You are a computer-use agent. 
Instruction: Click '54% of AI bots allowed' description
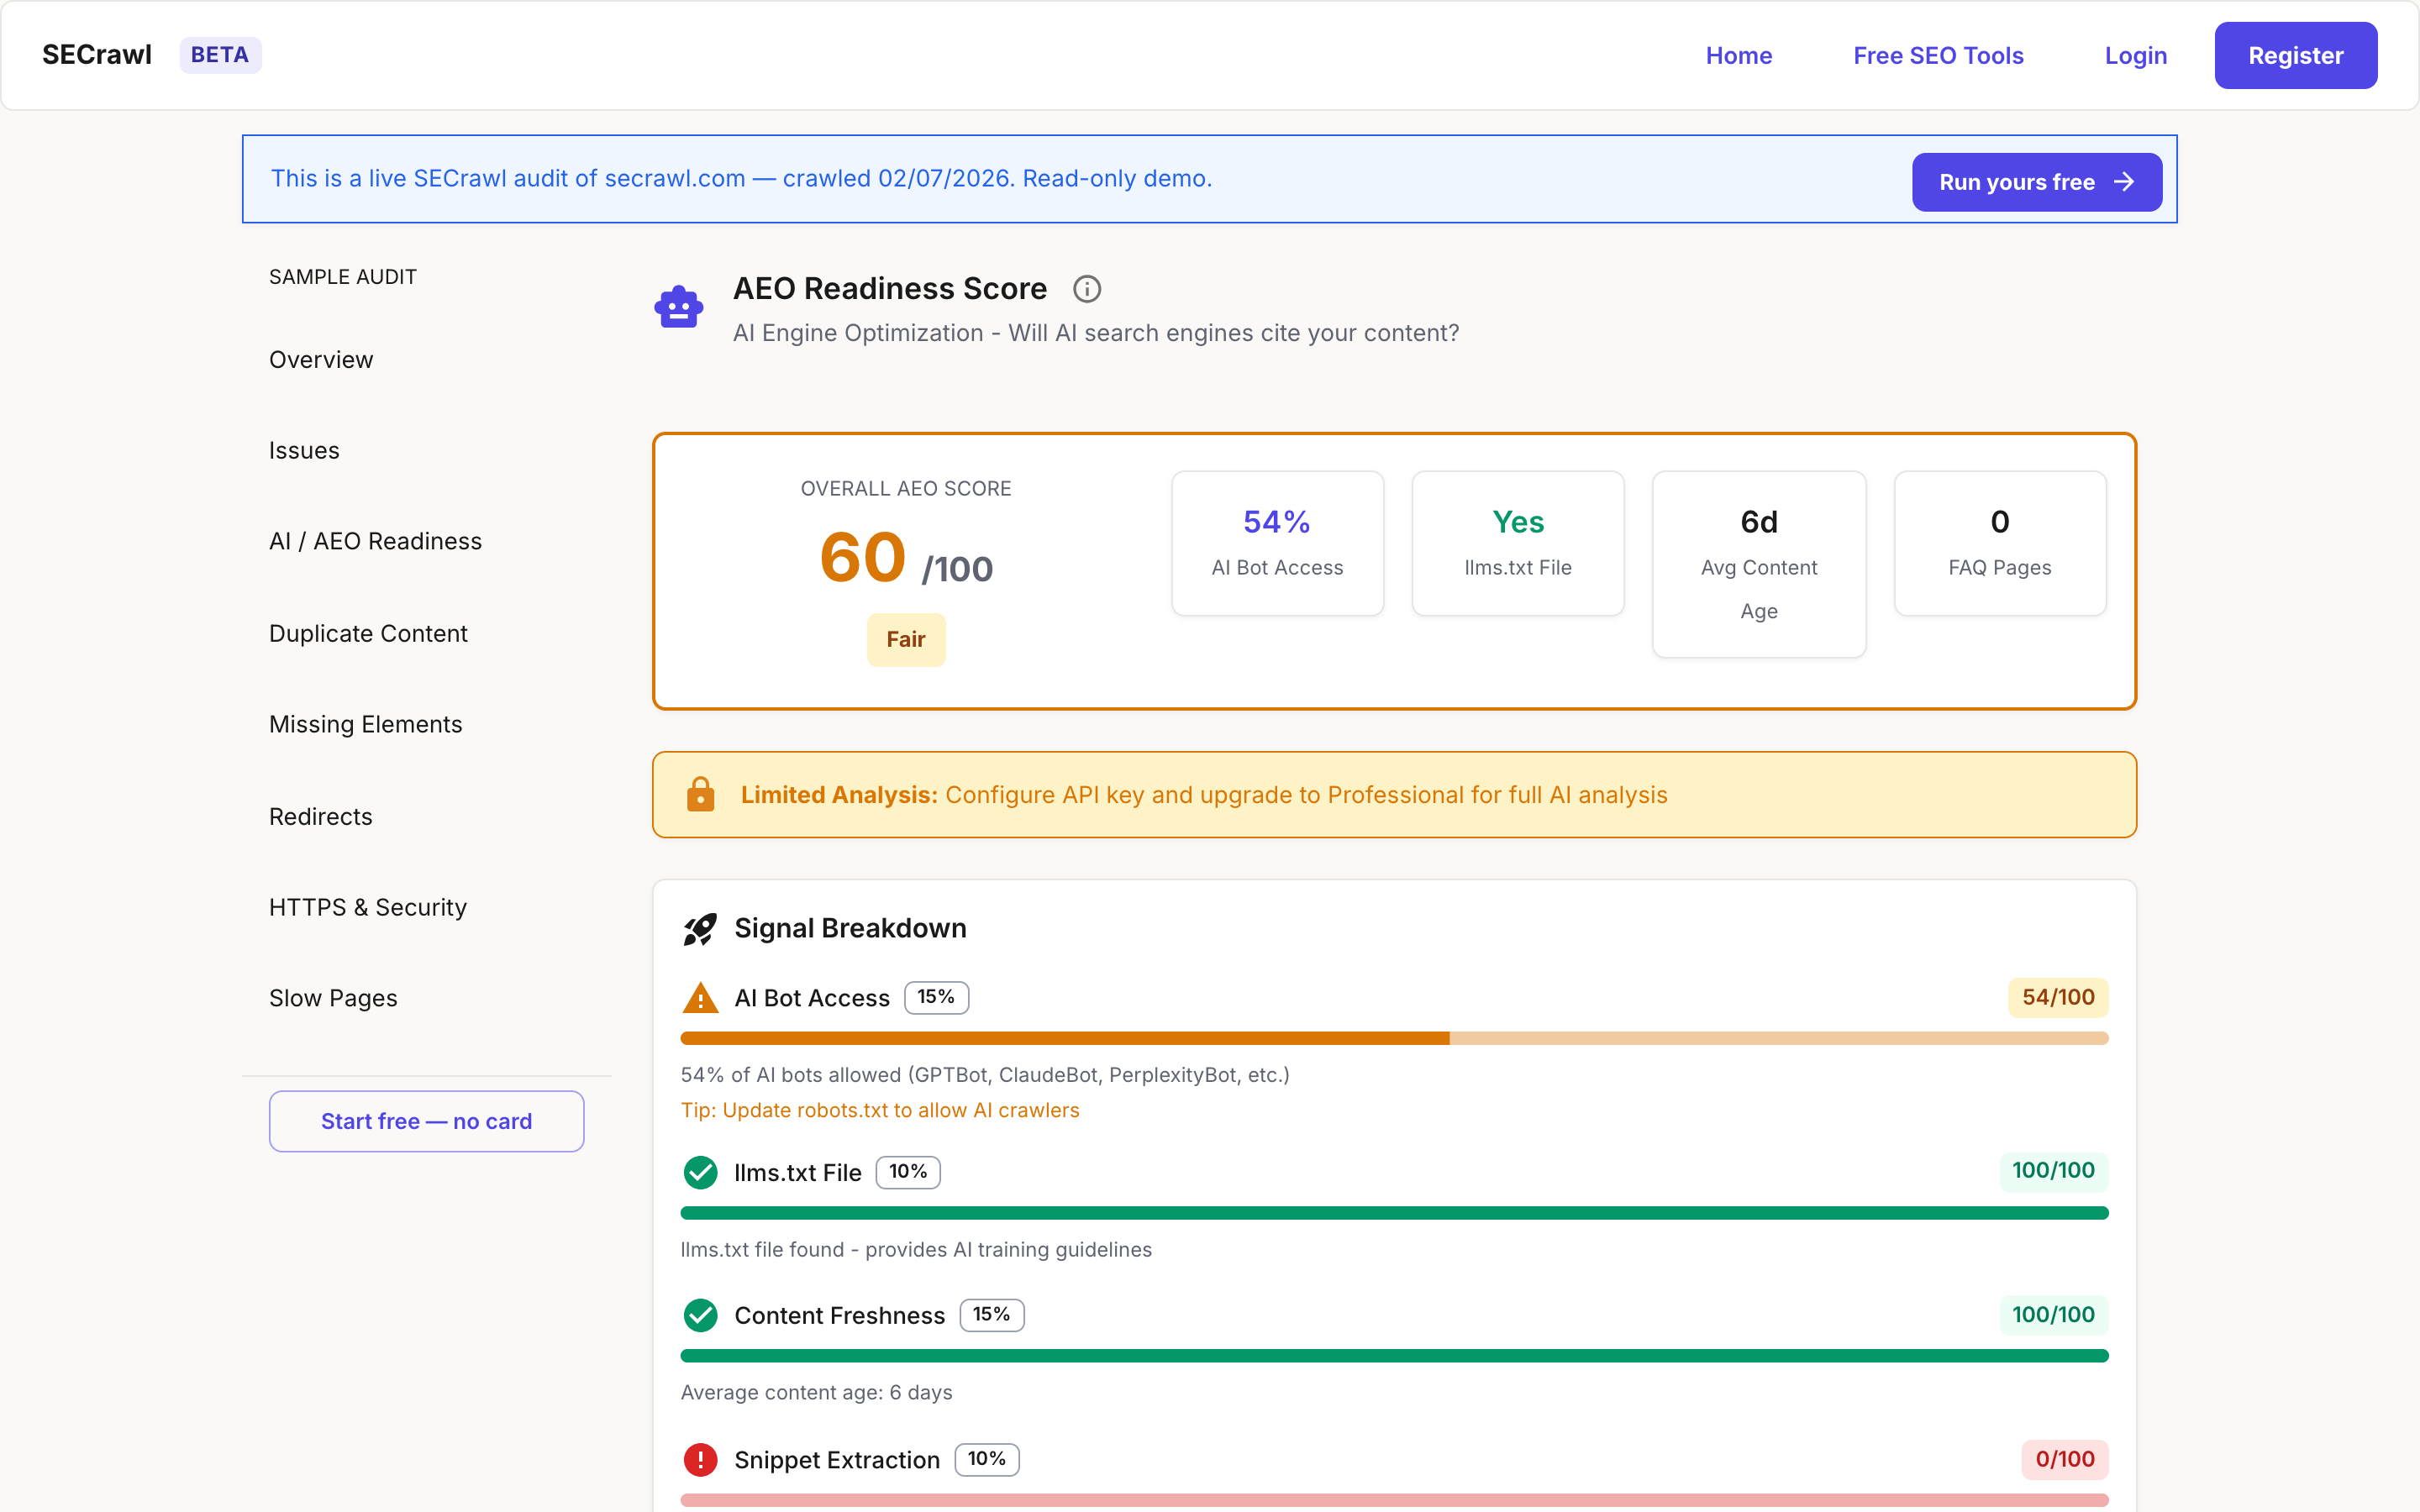(x=985, y=1074)
